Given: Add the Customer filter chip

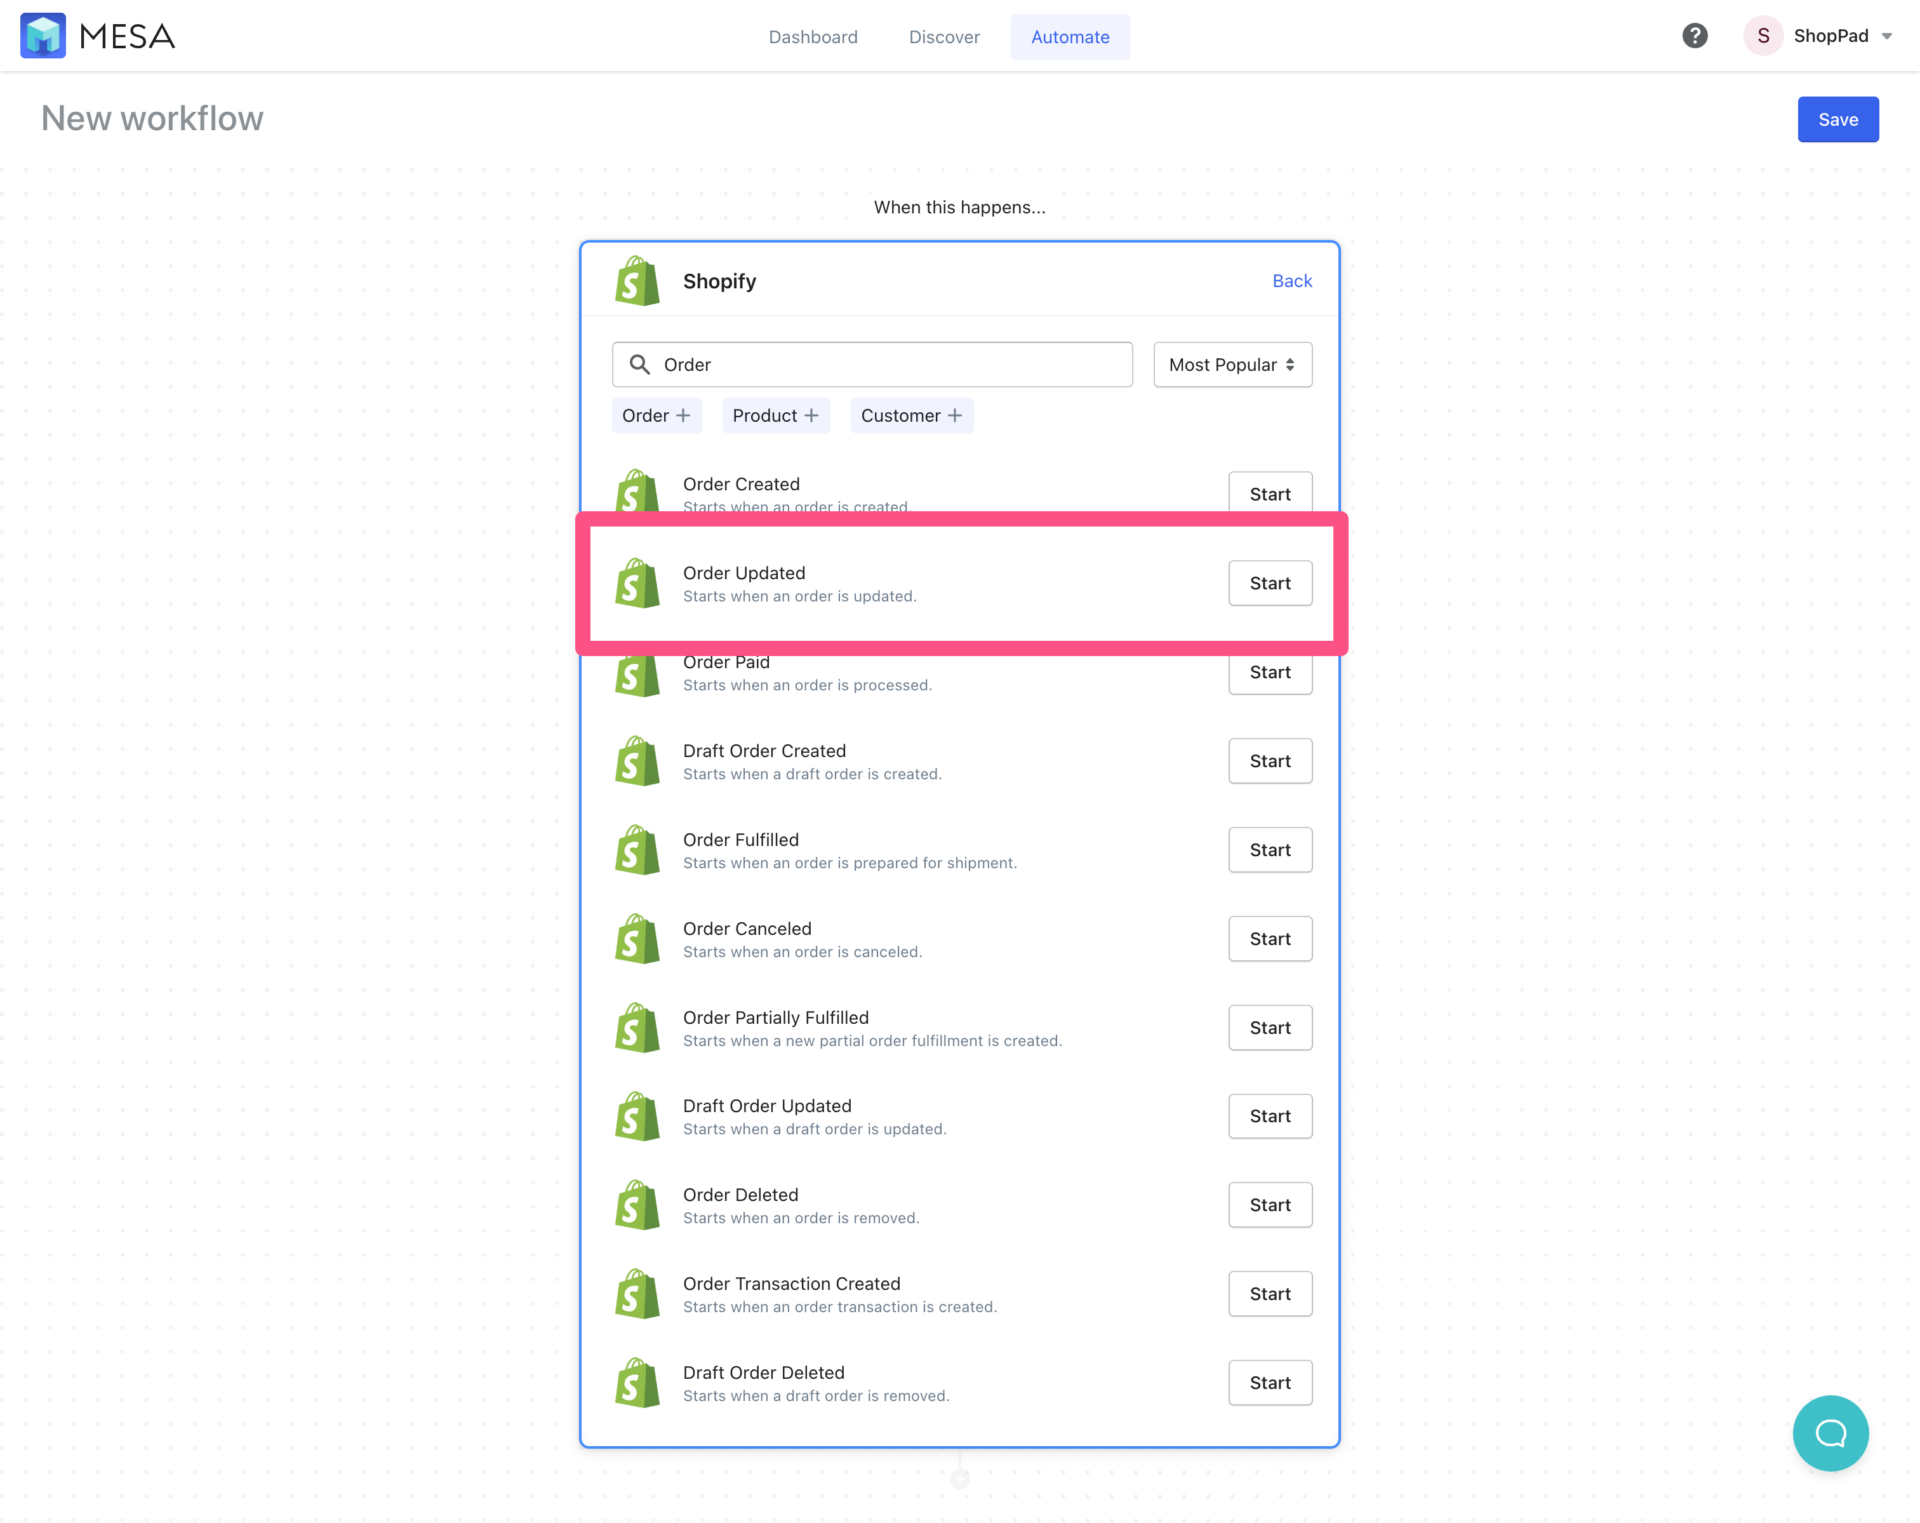Looking at the screenshot, I should point(911,415).
